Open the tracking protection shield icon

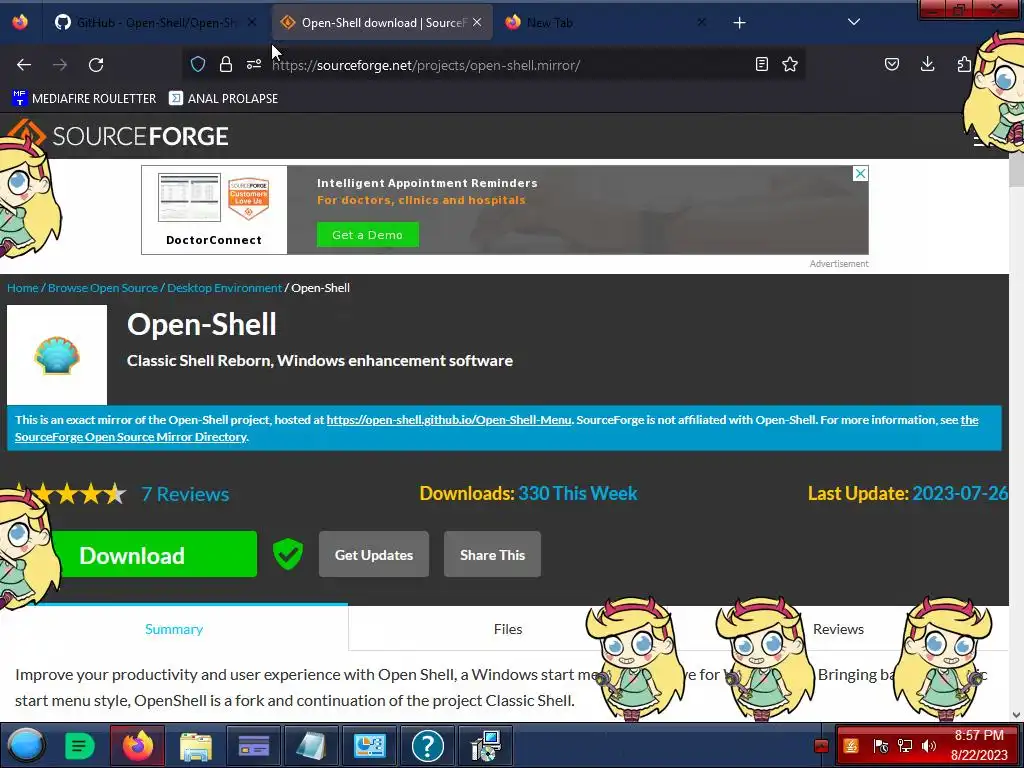[x=198, y=64]
